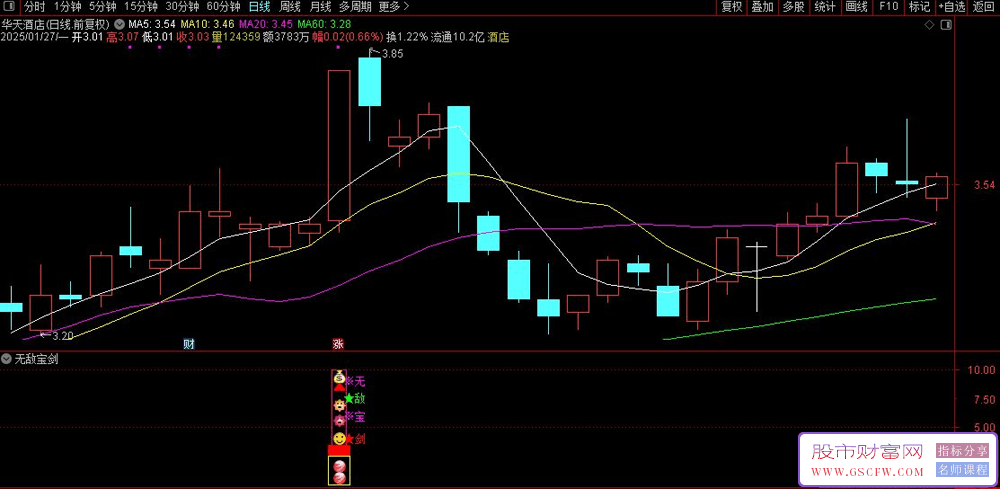Click the 叠加 overlay button
The height and width of the screenshot is (489, 1000).
pos(762,7)
